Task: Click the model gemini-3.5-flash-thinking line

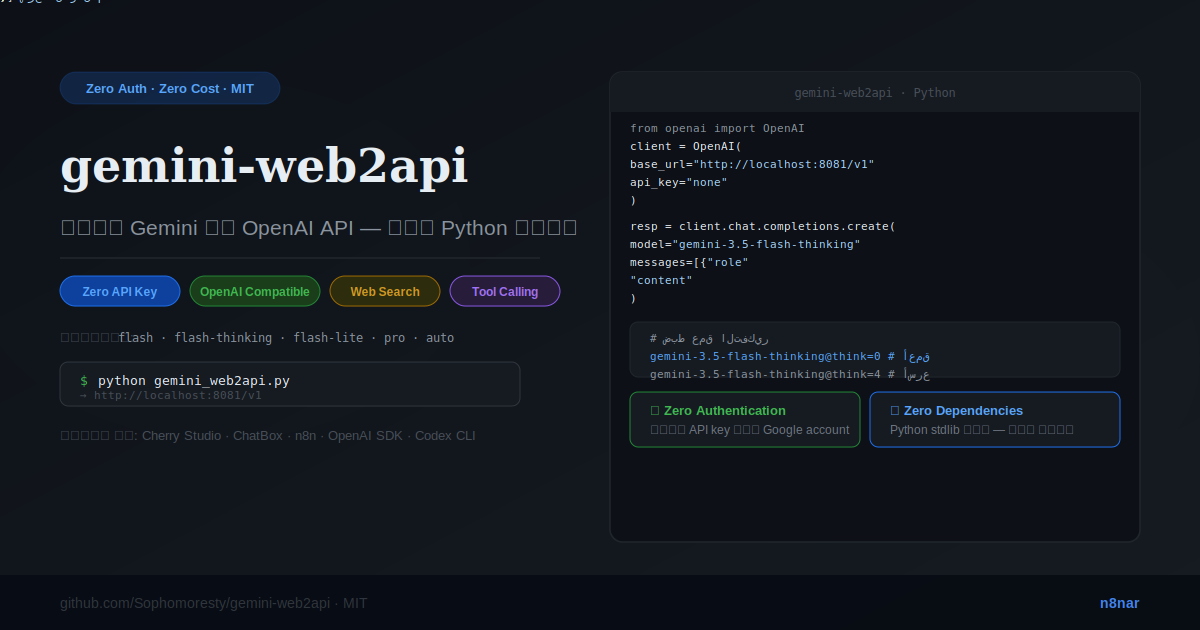Action: pyautogui.click(x=745, y=245)
